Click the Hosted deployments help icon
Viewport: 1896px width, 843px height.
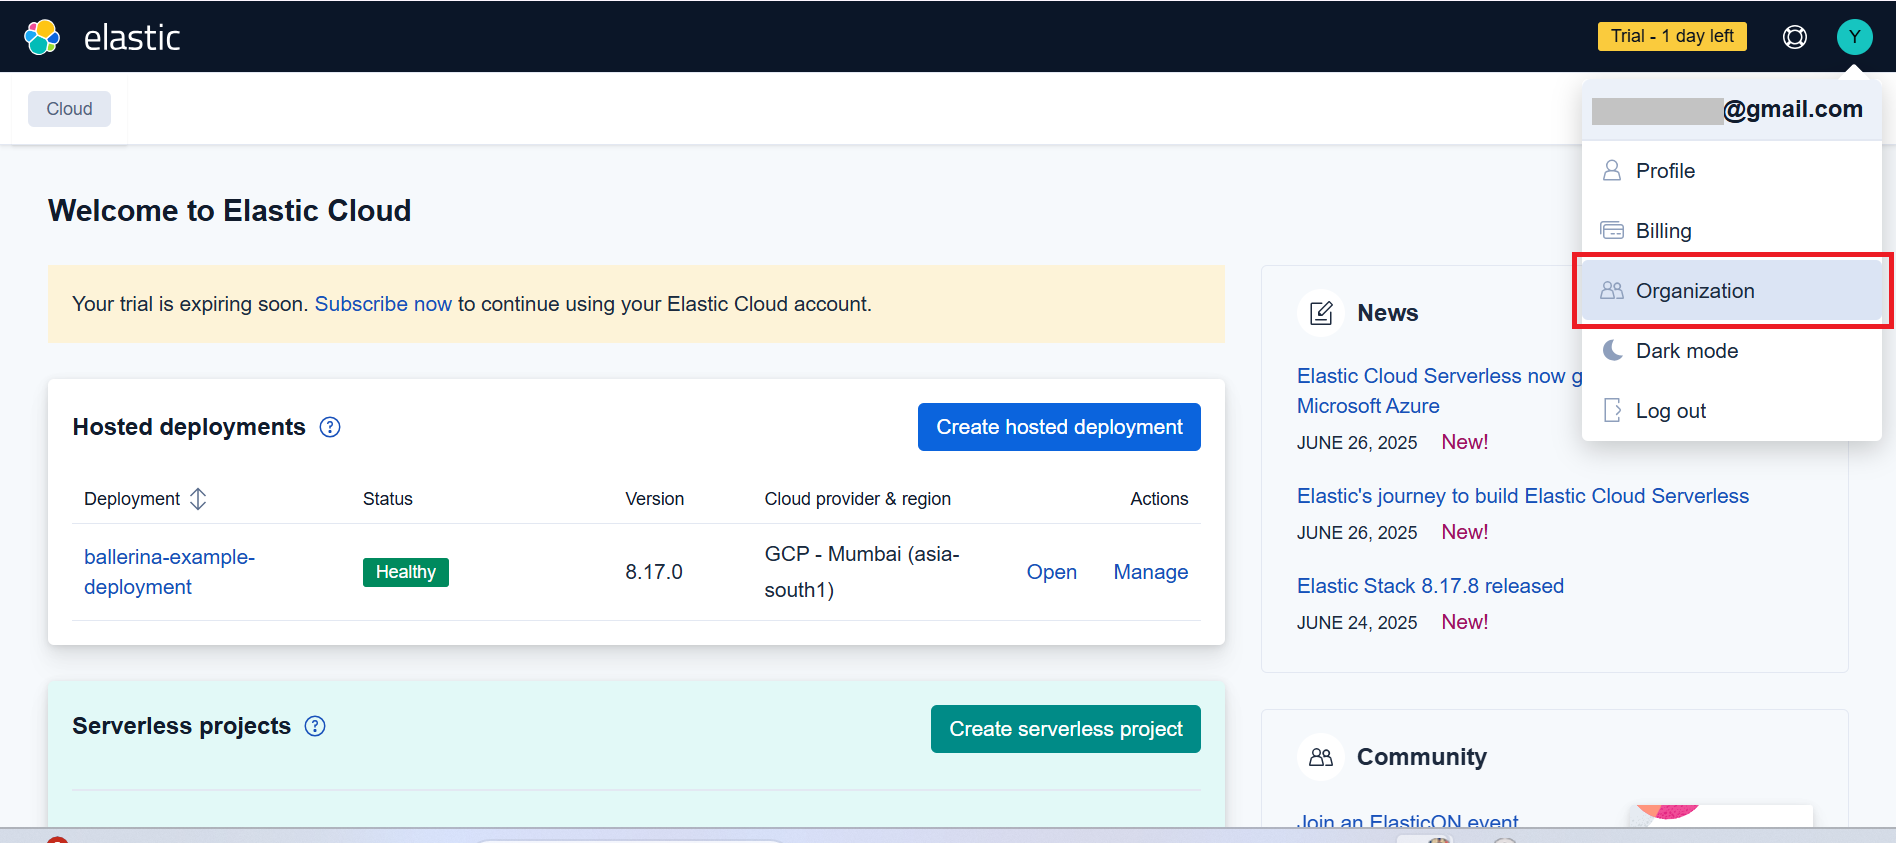tap(330, 427)
